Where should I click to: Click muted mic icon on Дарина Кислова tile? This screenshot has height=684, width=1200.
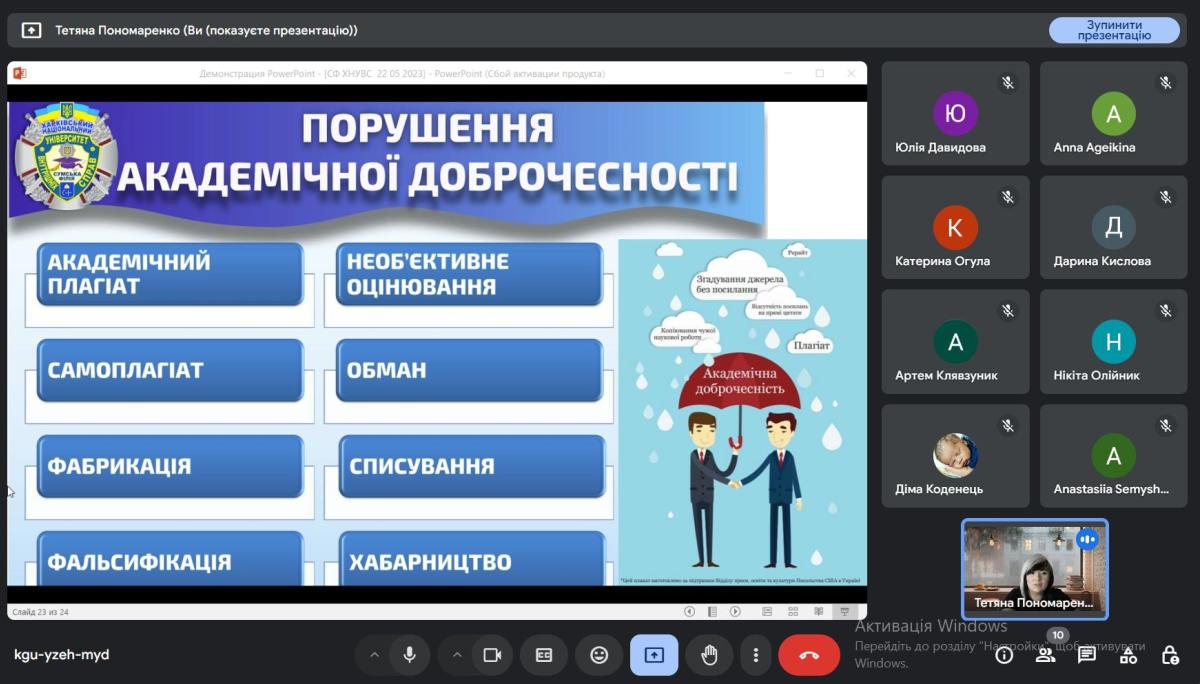click(x=1166, y=197)
